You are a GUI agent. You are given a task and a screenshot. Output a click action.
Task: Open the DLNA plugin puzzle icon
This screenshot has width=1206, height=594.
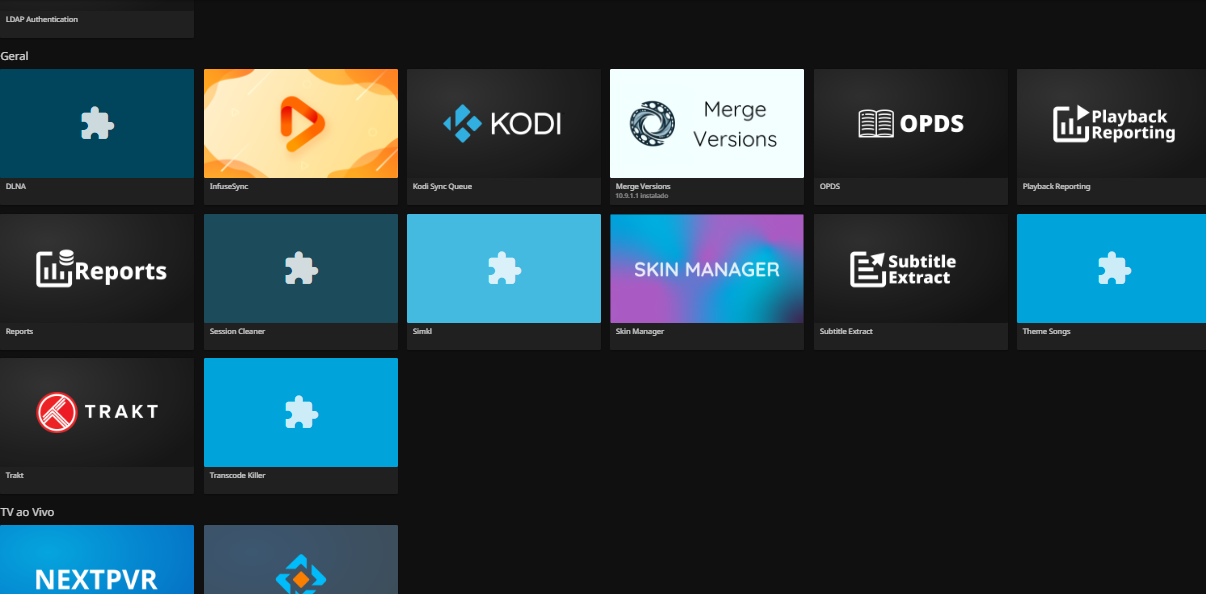click(97, 123)
